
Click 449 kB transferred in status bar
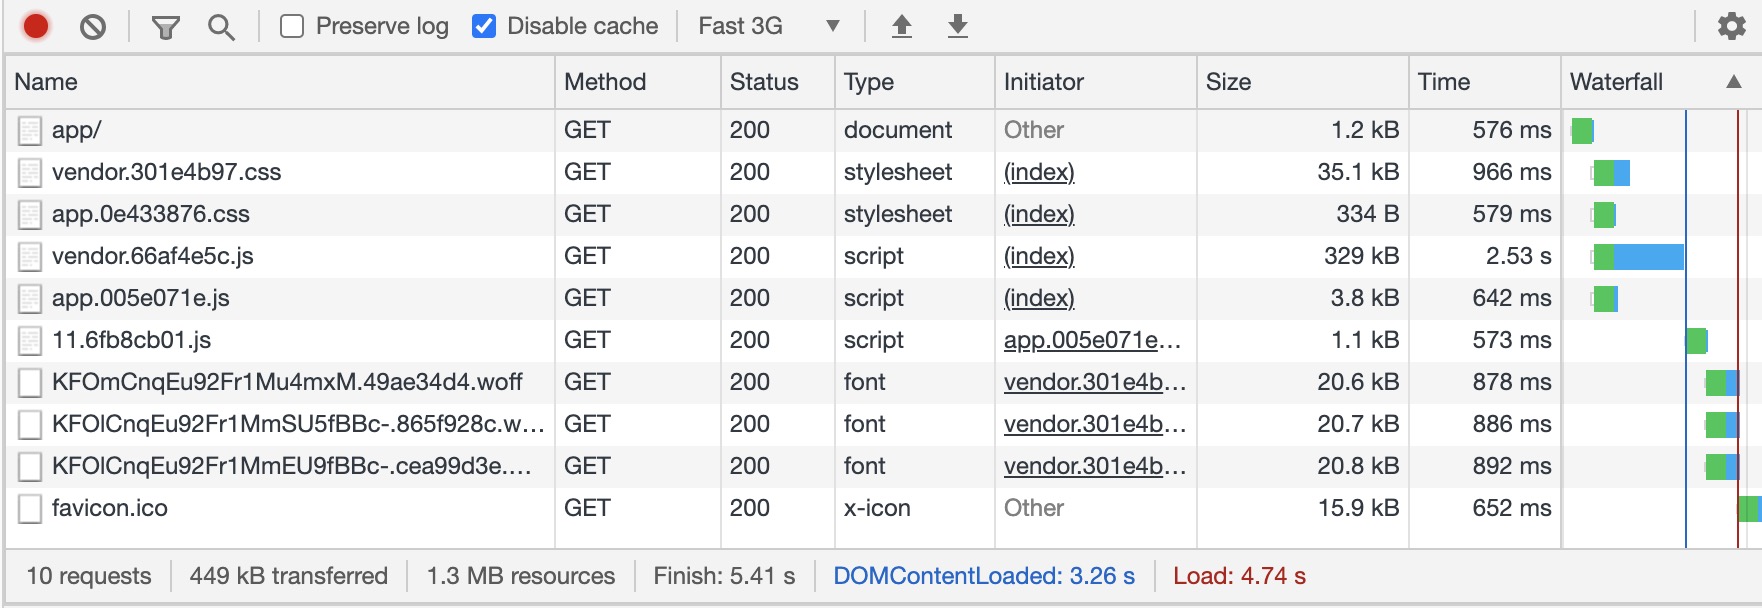click(289, 576)
